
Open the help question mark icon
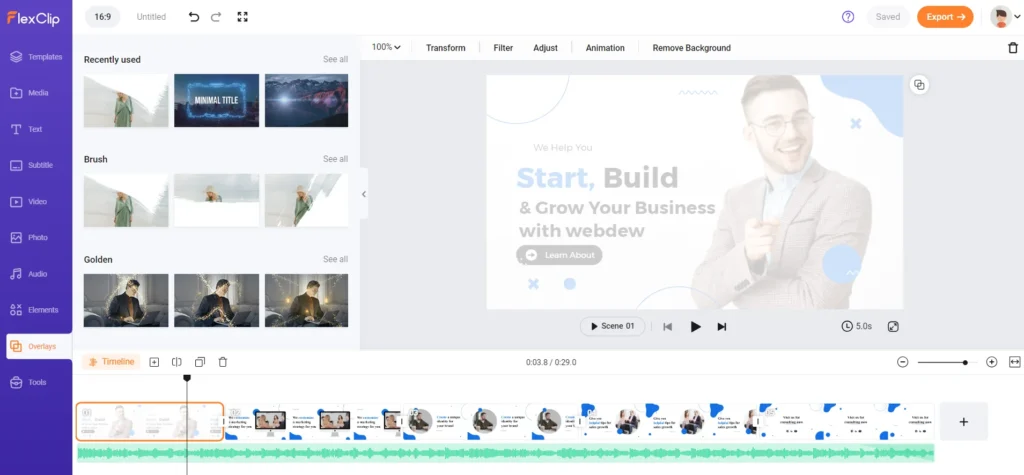[x=848, y=17]
